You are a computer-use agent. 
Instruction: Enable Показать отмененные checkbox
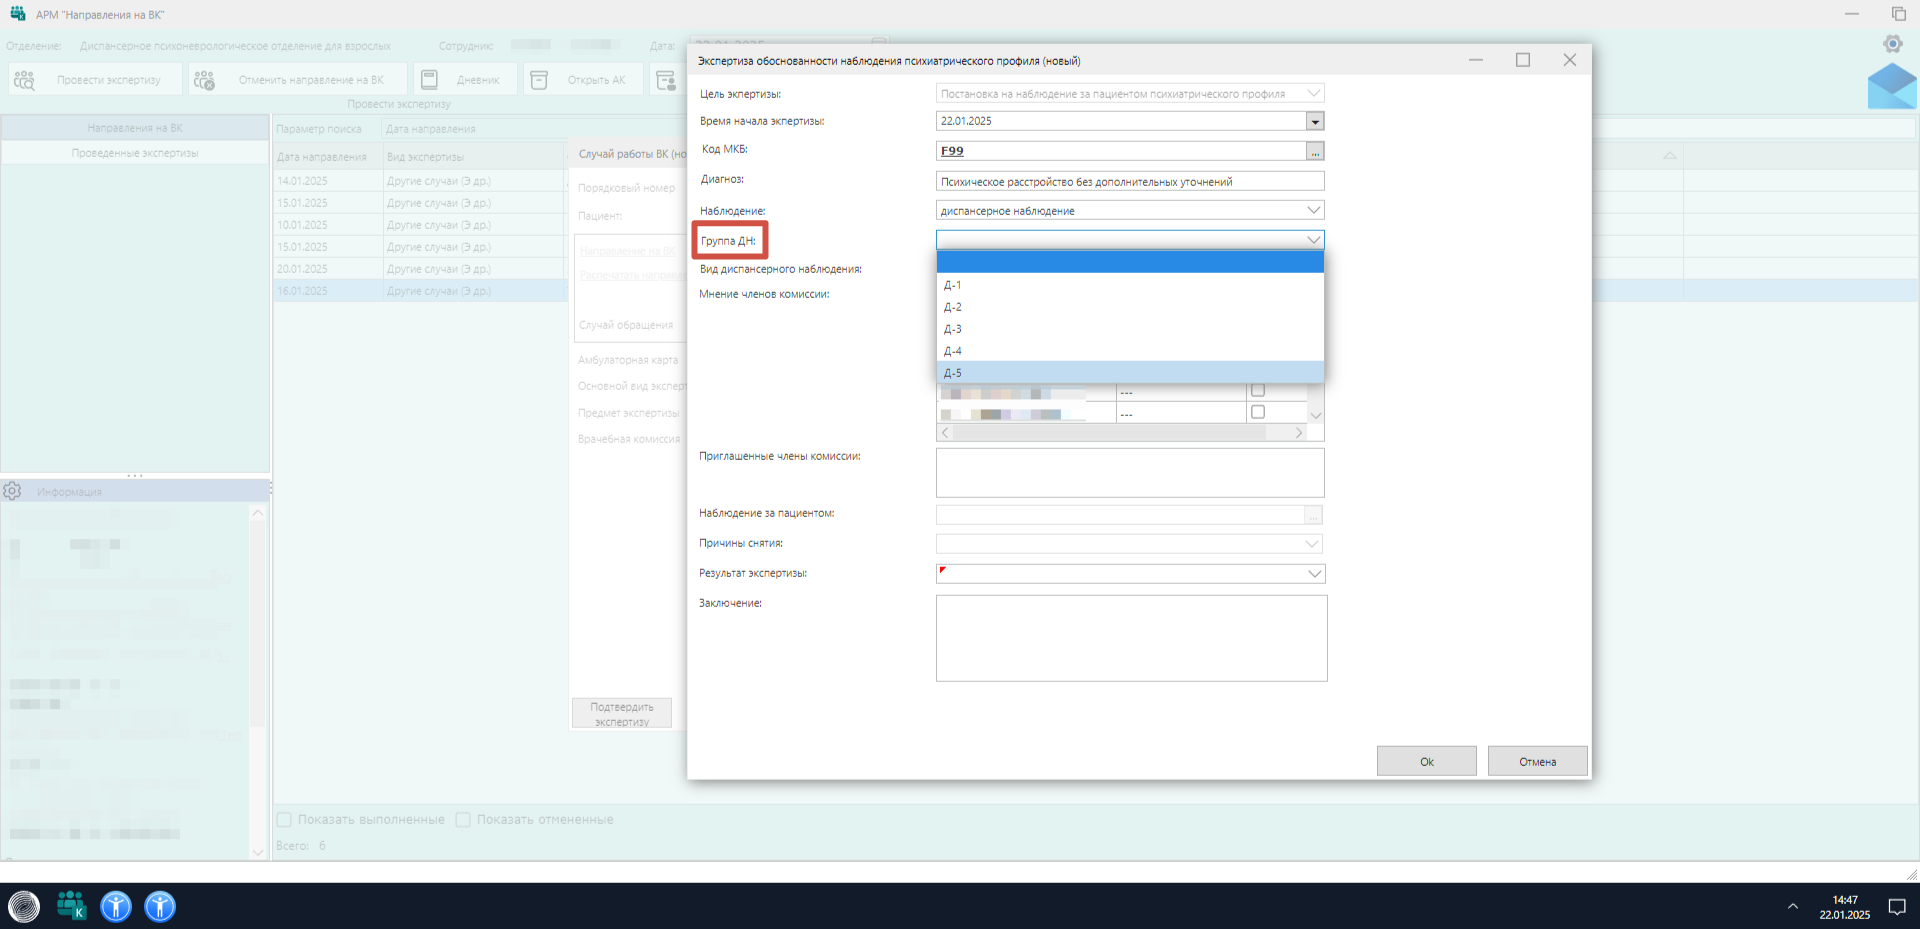pos(463,820)
